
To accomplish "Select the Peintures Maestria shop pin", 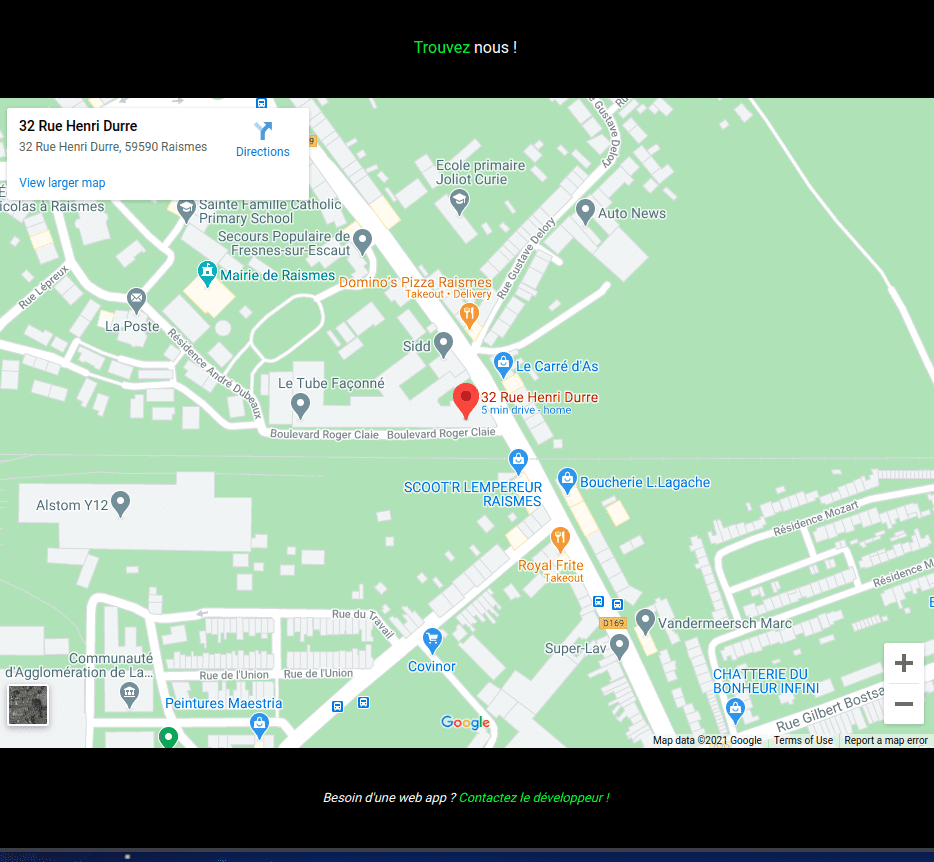I will [259, 726].
